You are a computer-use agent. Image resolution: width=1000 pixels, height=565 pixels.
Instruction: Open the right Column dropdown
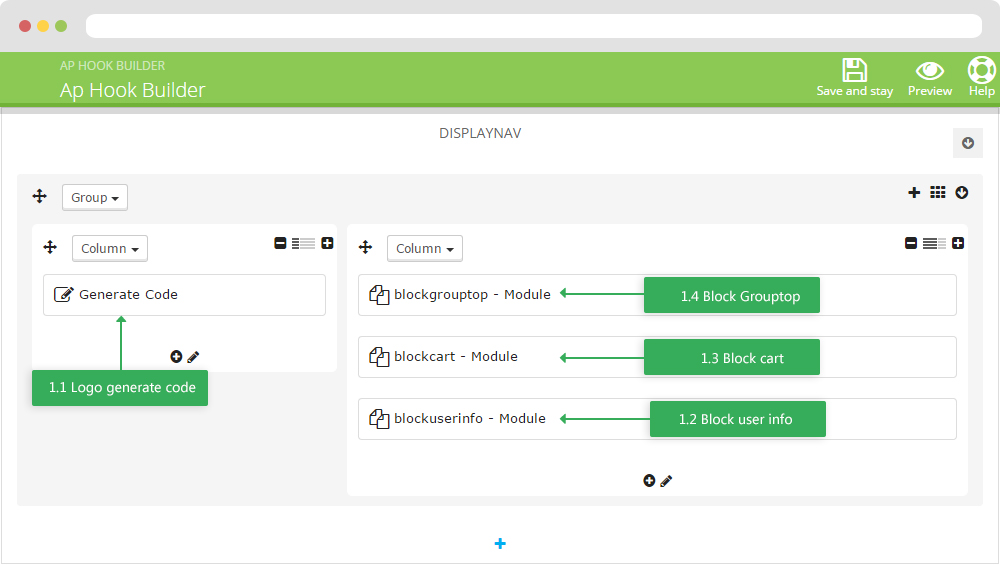[425, 248]
